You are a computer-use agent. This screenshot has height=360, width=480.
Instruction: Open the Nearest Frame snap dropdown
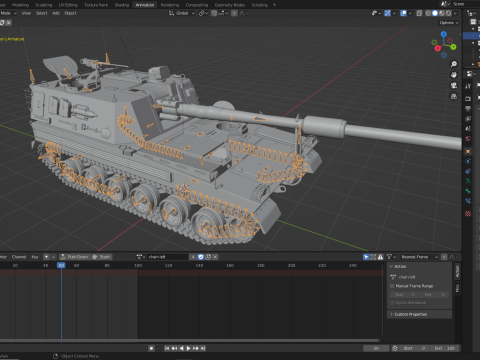419,257
